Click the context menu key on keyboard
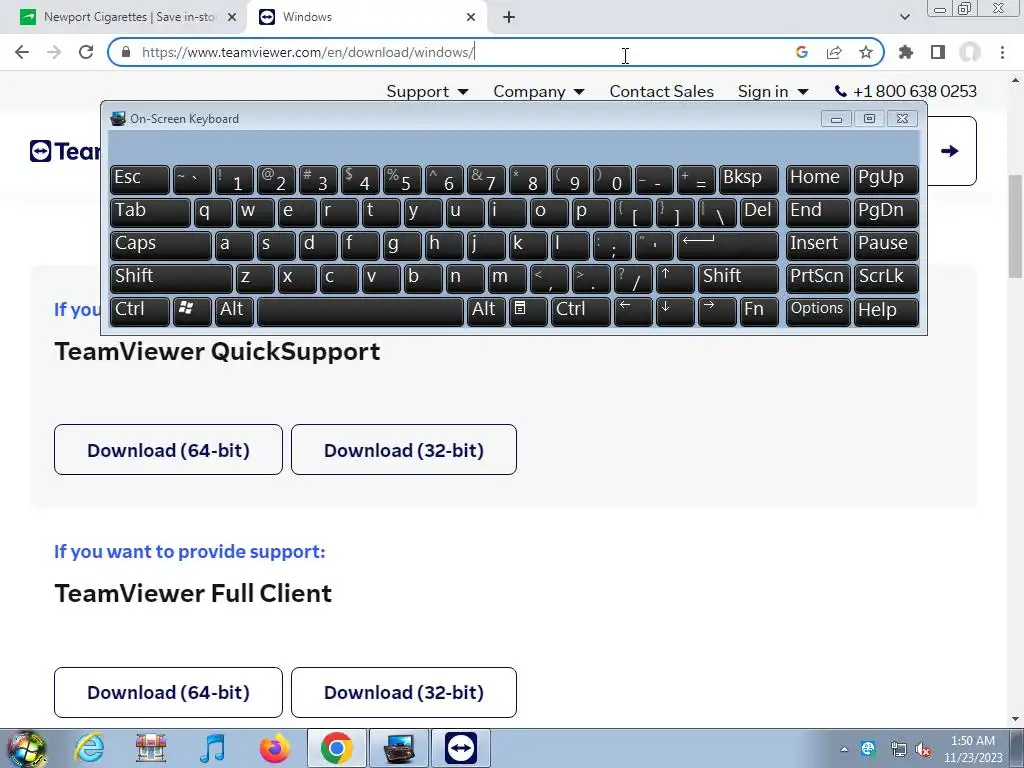This screenshot has height=768, width=1024. (x=528, y=311)
